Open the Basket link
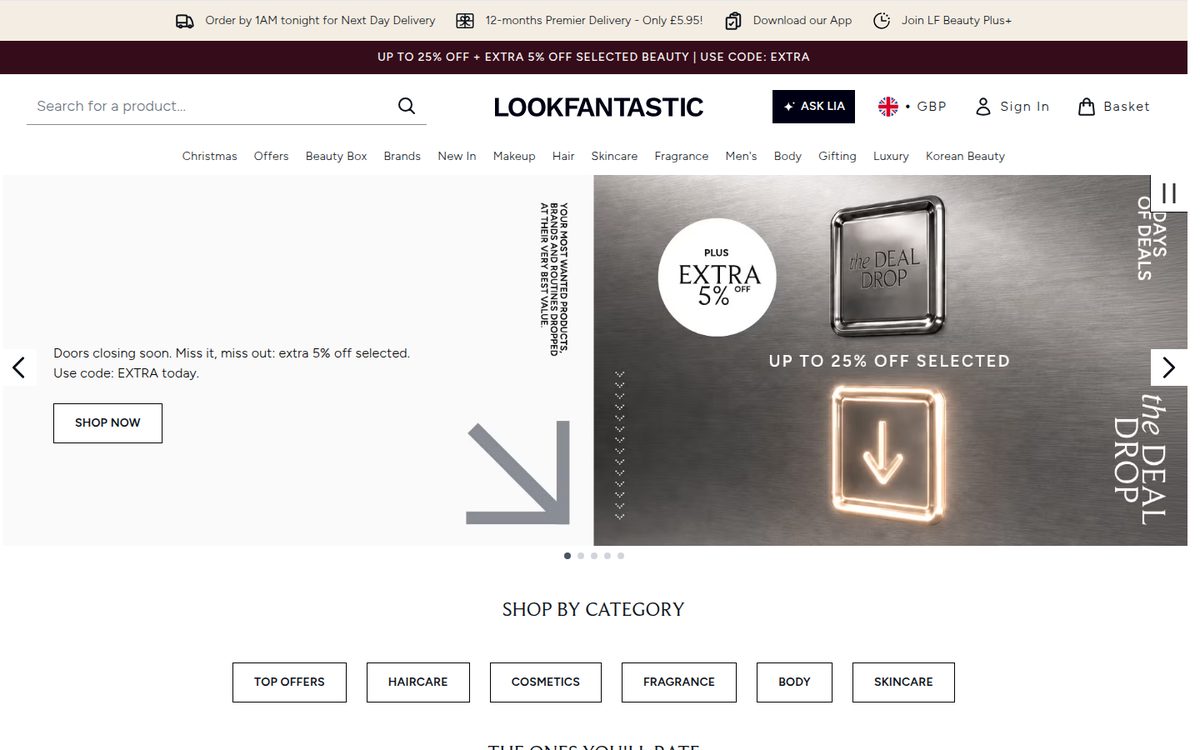This screenshot has height=750, width=1200. (1114, 107)
